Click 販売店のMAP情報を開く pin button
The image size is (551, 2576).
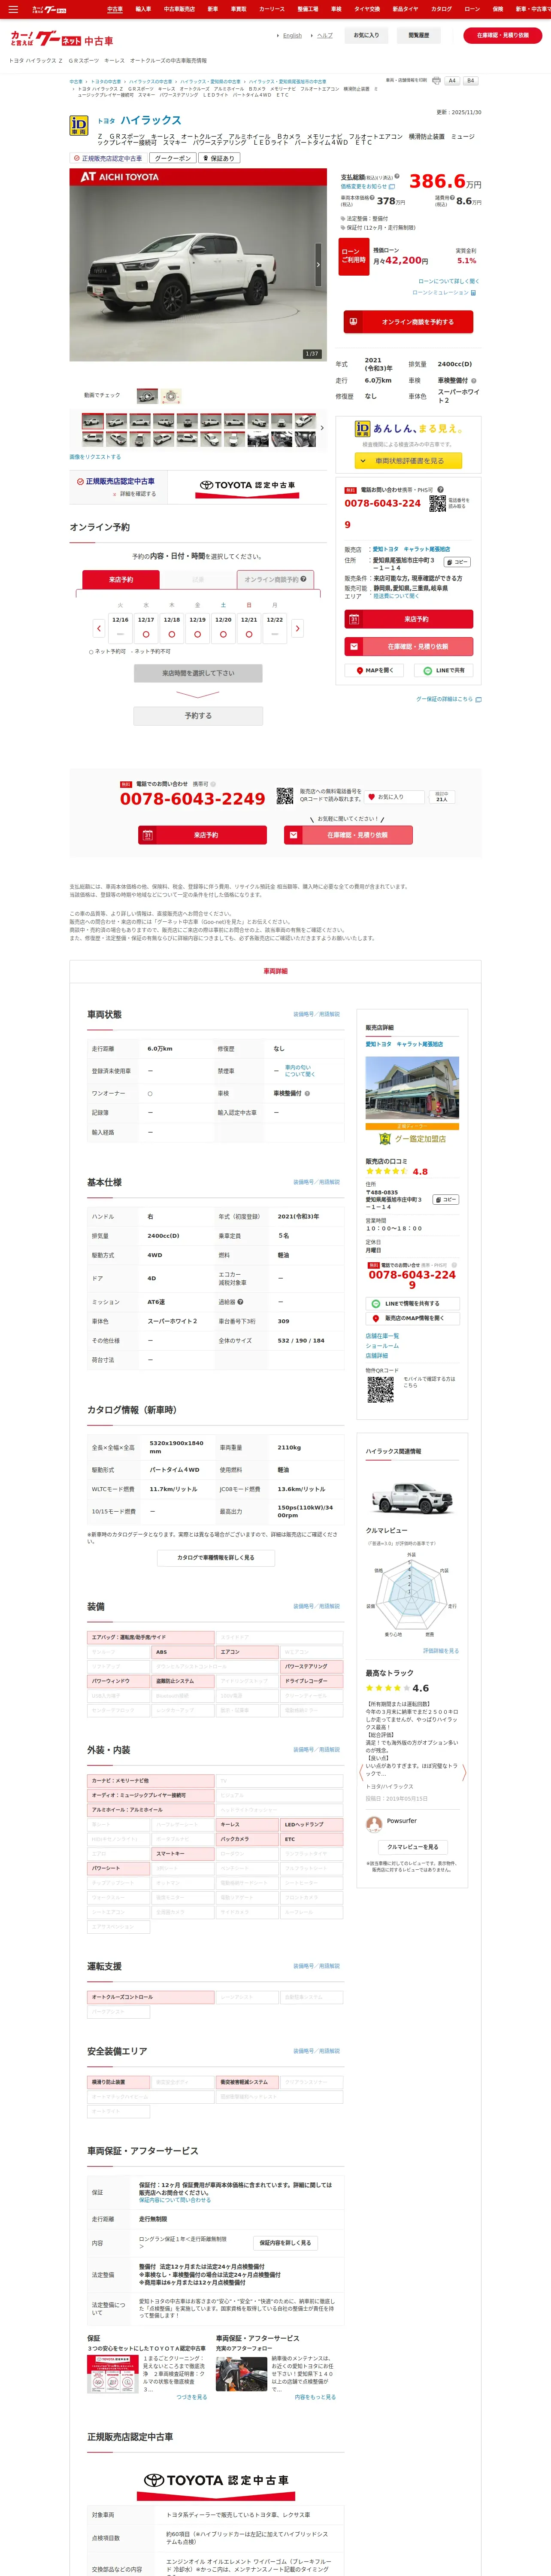click(x=412, y=1318)
